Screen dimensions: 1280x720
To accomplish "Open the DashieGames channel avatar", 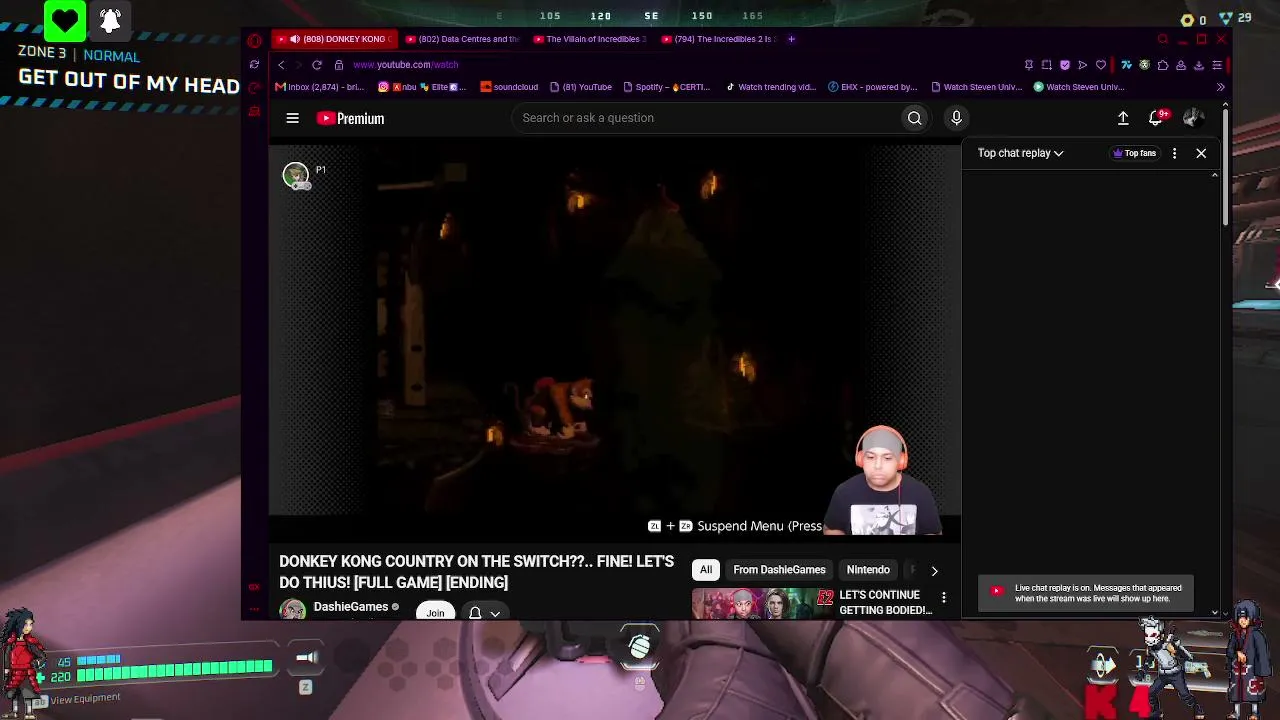I will click(x=293, y=609).
